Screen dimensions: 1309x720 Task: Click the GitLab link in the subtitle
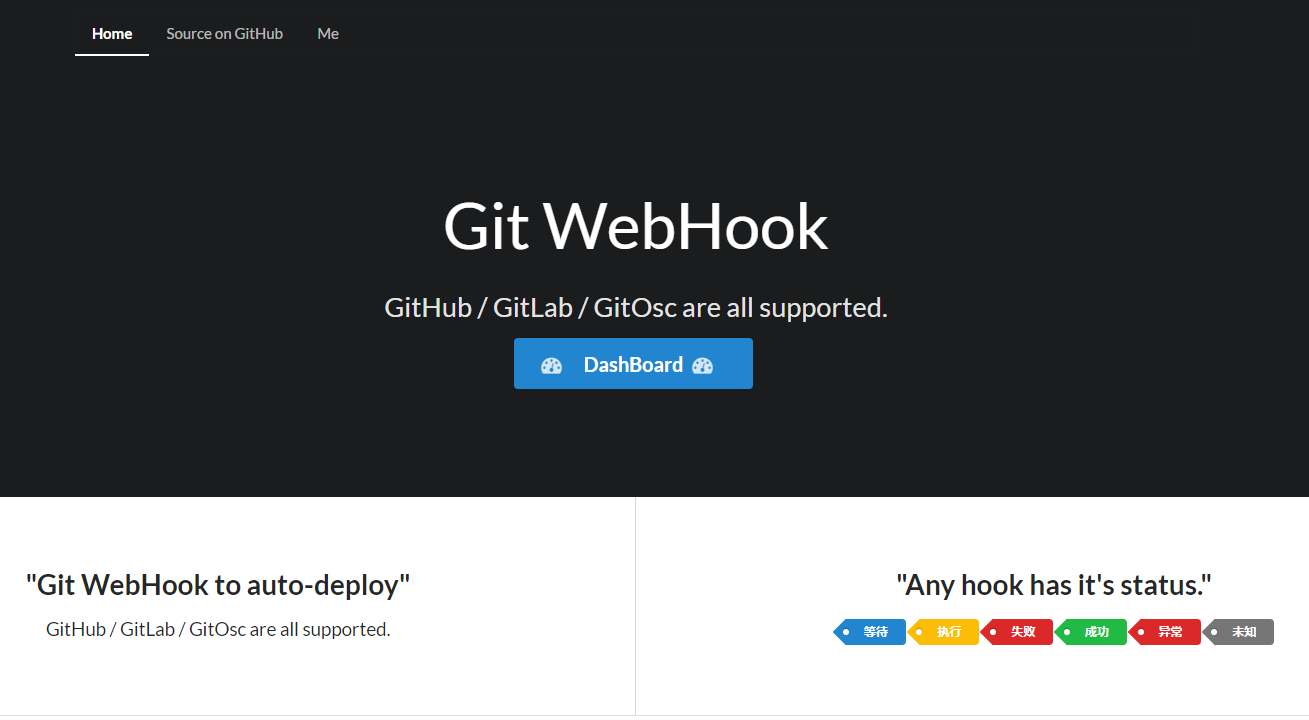(x=533, y=307)
